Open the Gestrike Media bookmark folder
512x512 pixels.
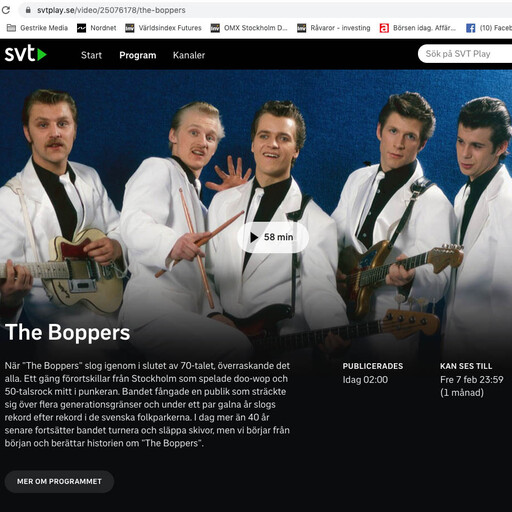[x=37, y=28]
